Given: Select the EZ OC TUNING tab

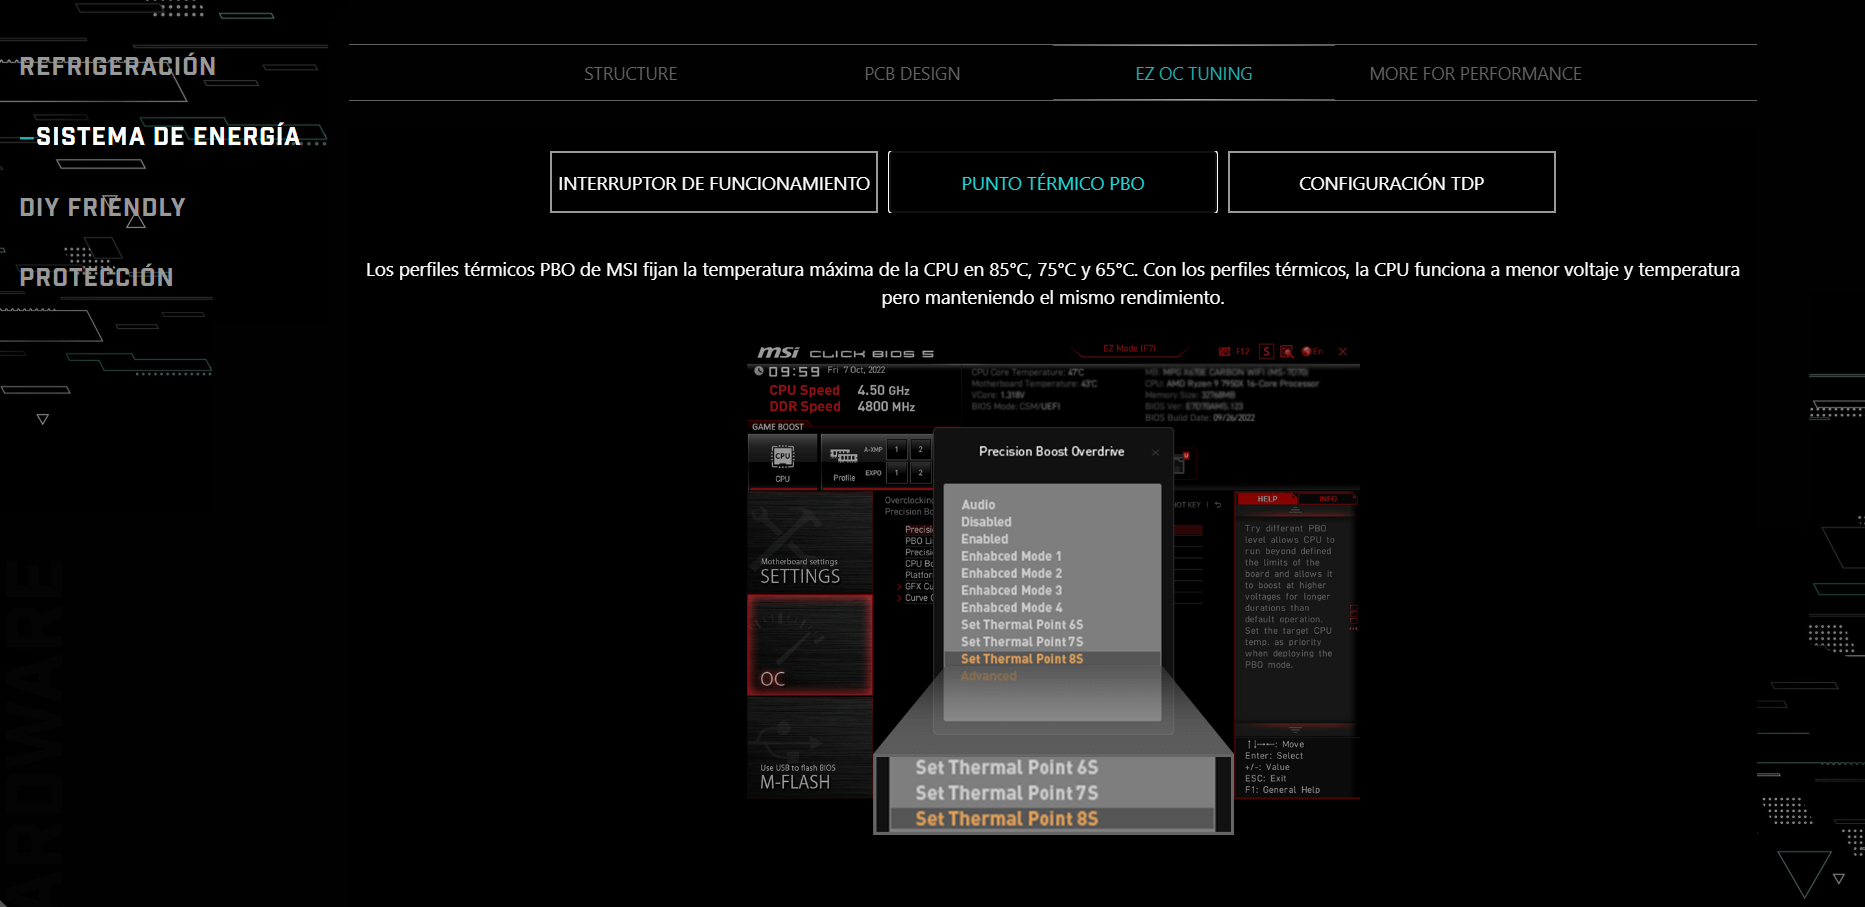Looking at the screenshot, I should pyautogui.click(x=1194, y=74).
